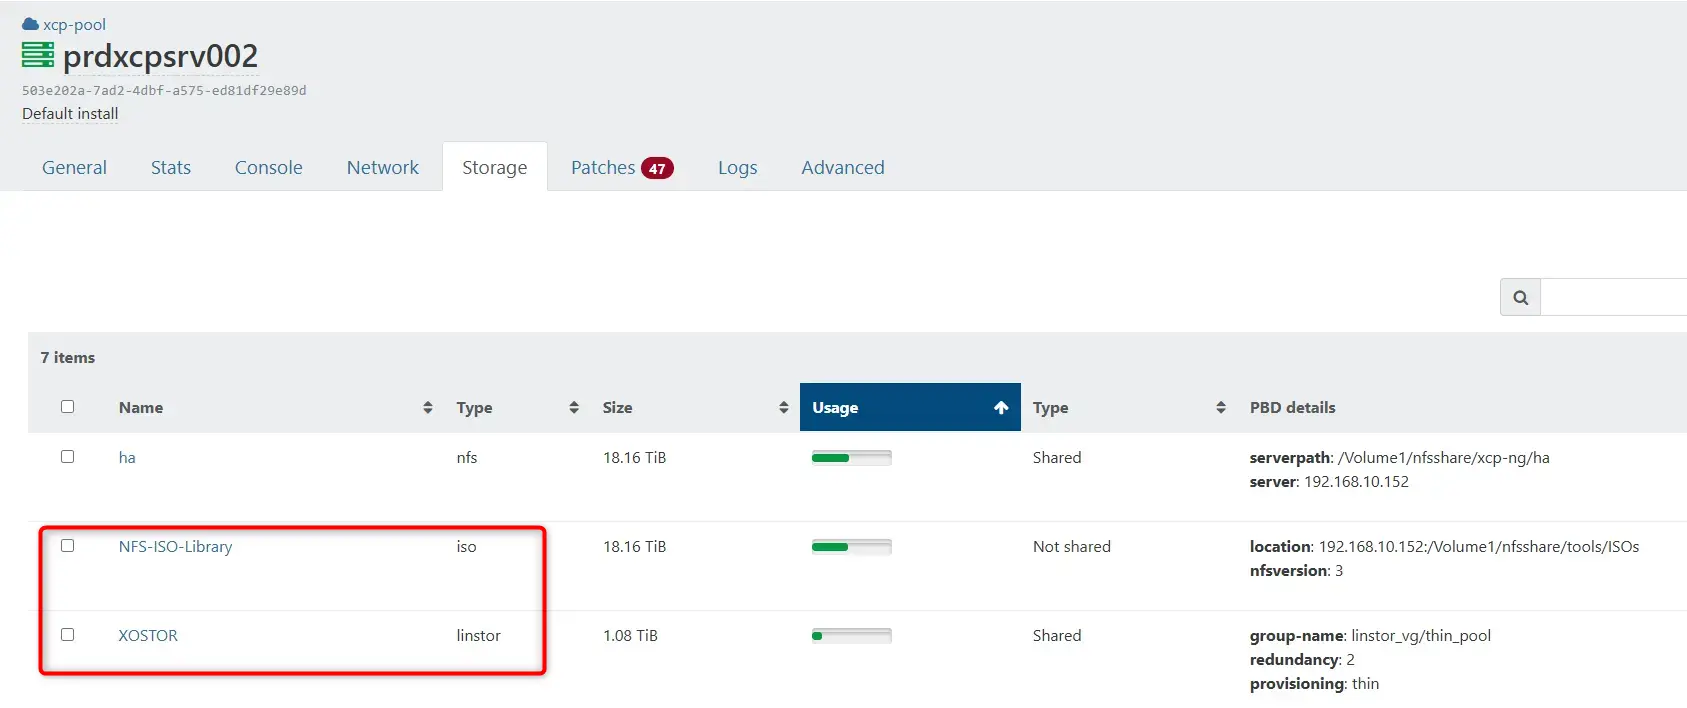The width and height of the screenshot is (1687, 708).
Task: Click the 7 items count label
Action: 68,357
